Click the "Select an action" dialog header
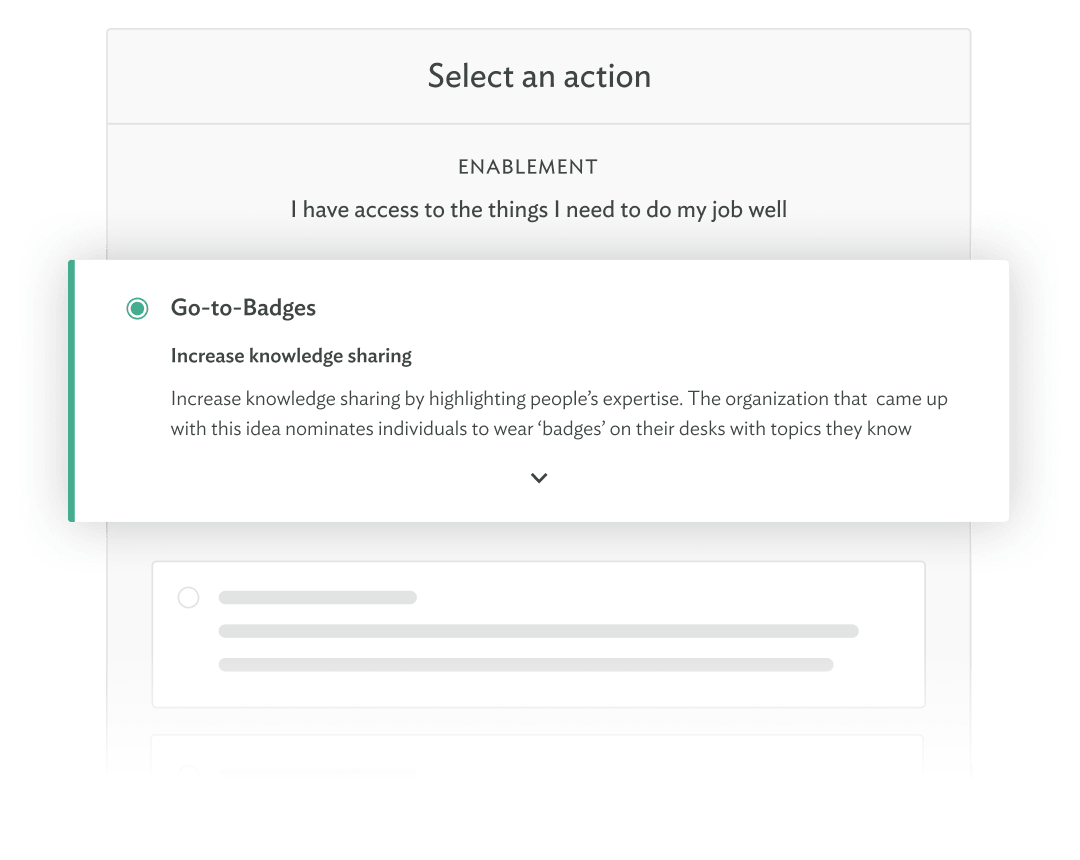 (539, 76)
